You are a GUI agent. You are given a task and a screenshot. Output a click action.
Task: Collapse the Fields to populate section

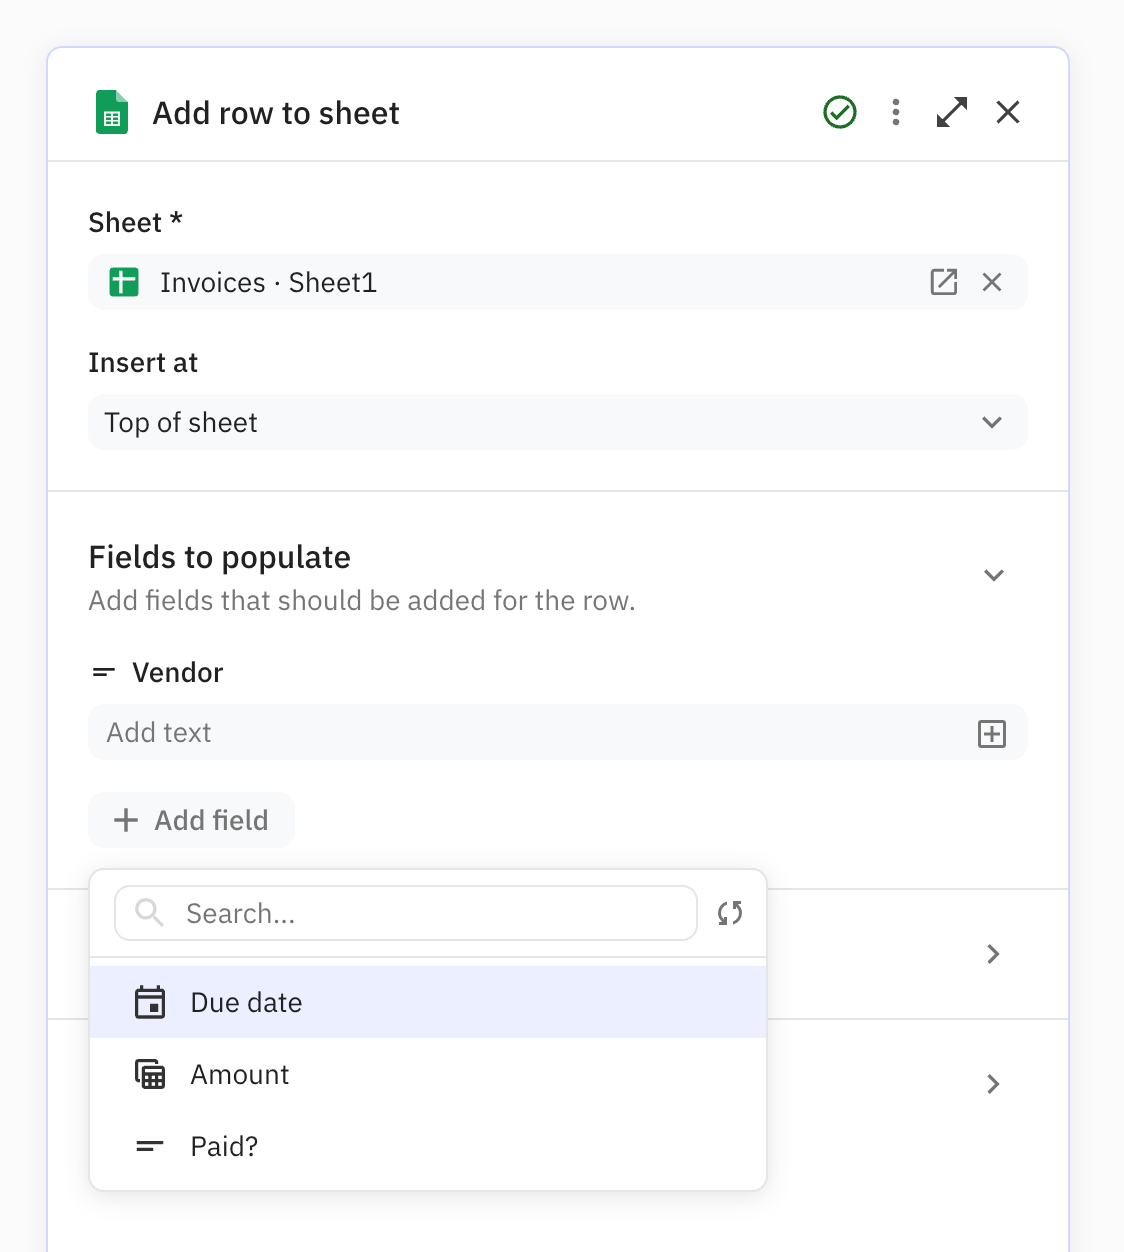pos(993,575)
